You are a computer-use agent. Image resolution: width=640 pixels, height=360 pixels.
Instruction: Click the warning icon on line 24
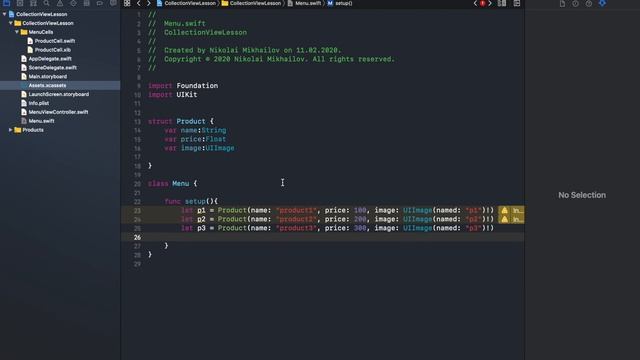[504, 220]
